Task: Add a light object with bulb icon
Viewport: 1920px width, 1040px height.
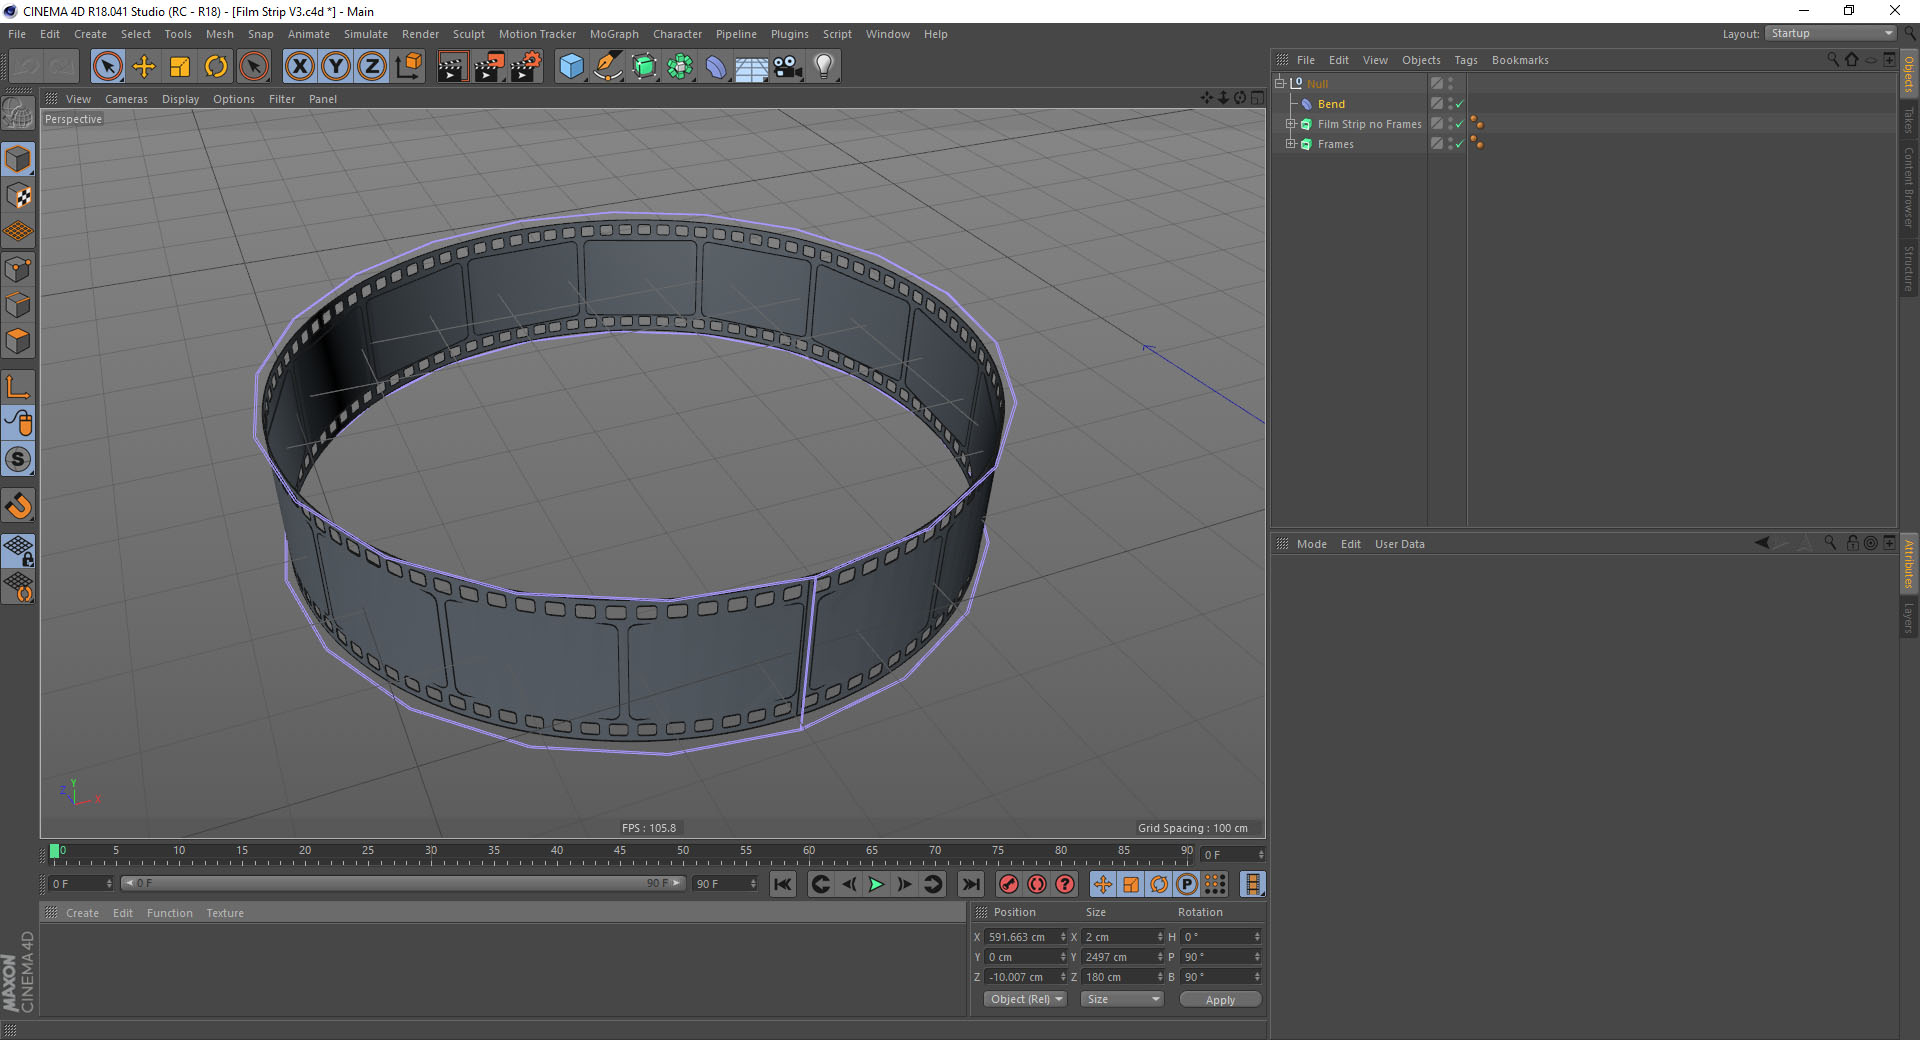Action: [x=823, y=67]
